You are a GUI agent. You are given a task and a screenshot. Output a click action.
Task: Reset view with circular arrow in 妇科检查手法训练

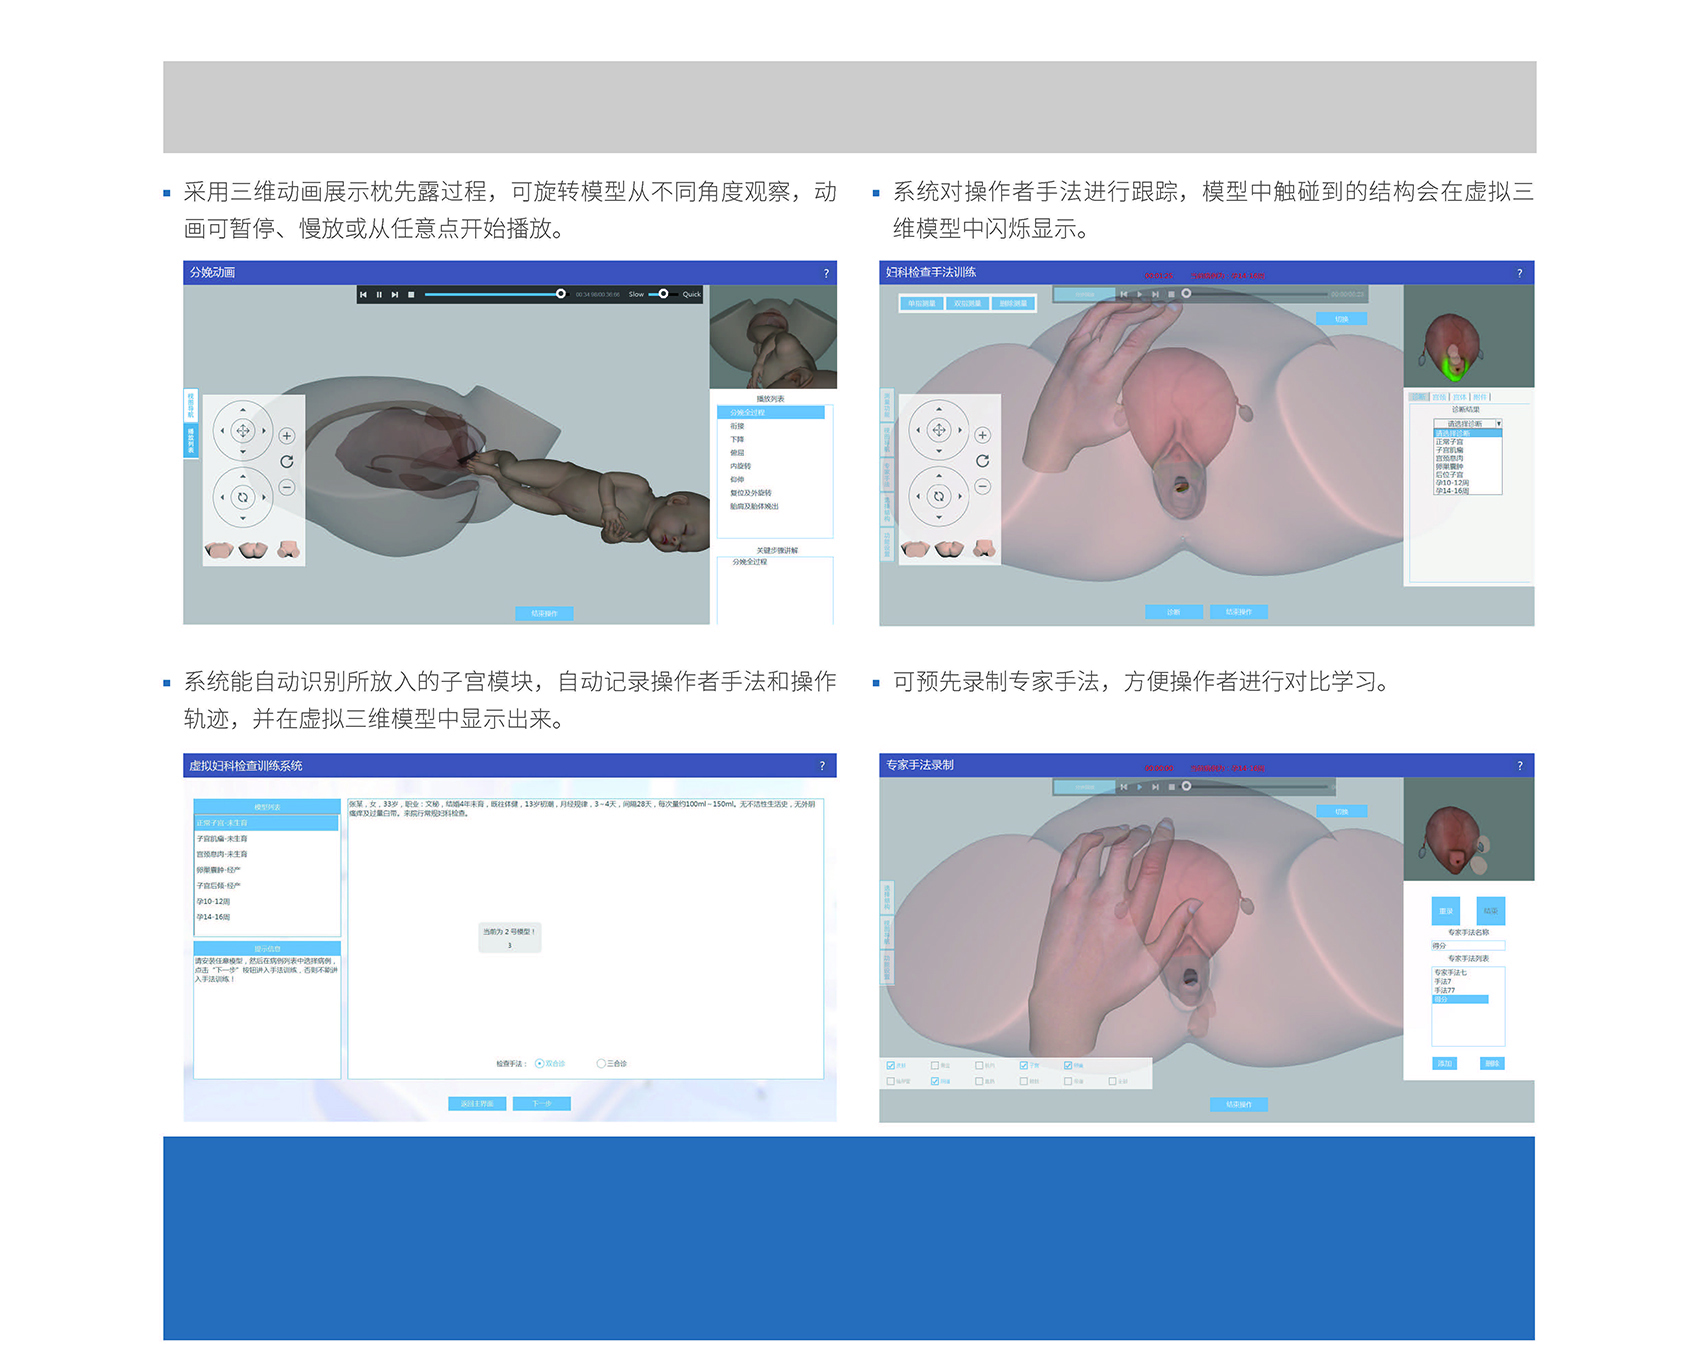[983, 461]
